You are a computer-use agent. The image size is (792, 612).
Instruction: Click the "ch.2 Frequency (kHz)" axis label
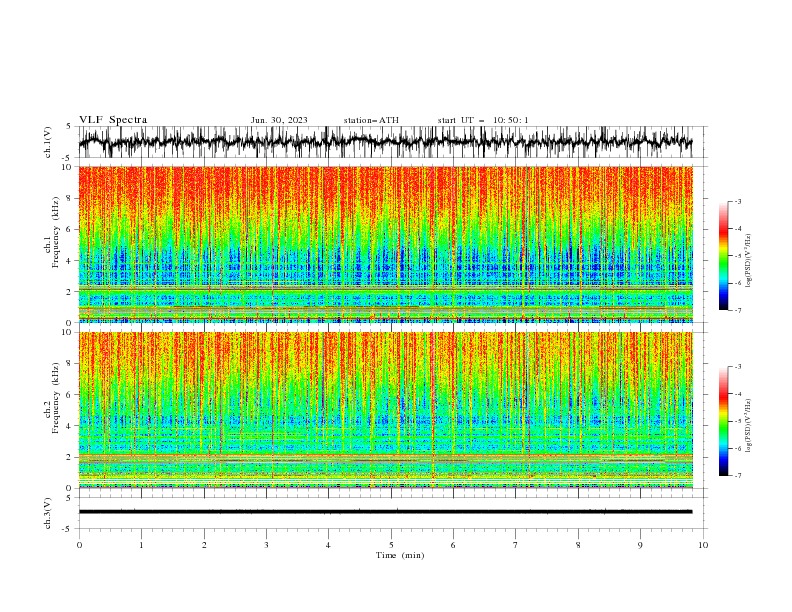point(53,398)
